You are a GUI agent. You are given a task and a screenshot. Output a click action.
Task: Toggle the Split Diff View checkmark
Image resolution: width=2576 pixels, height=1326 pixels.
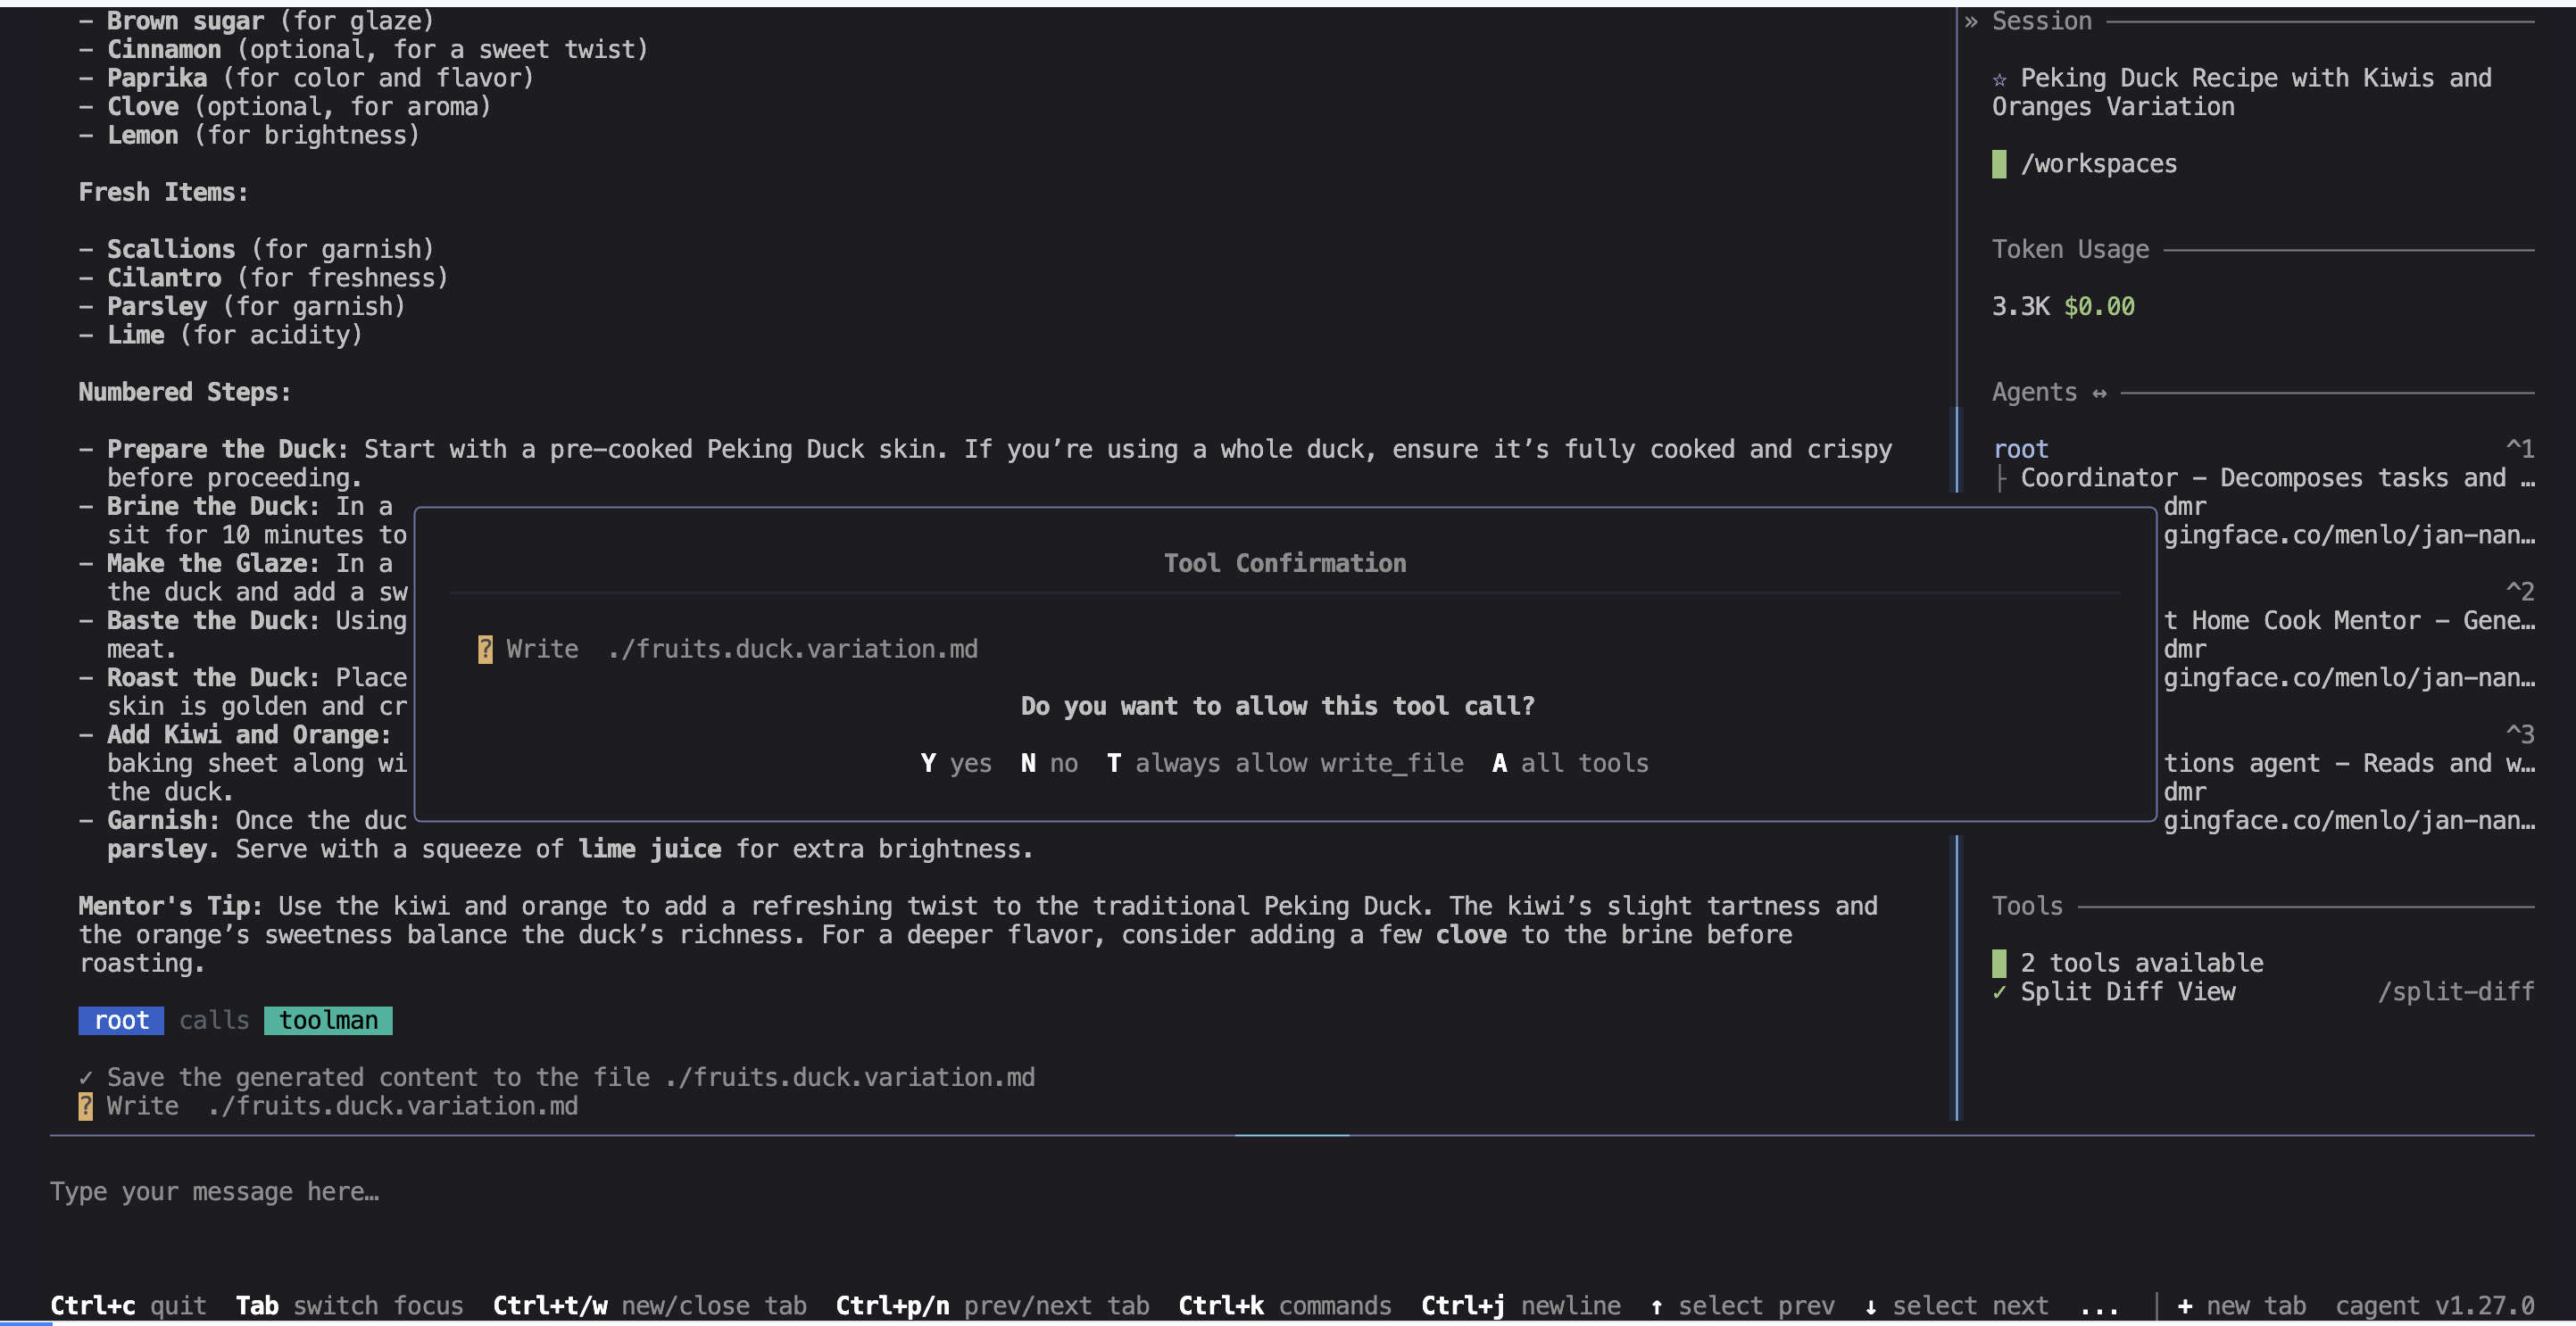tap(1999, 992)
